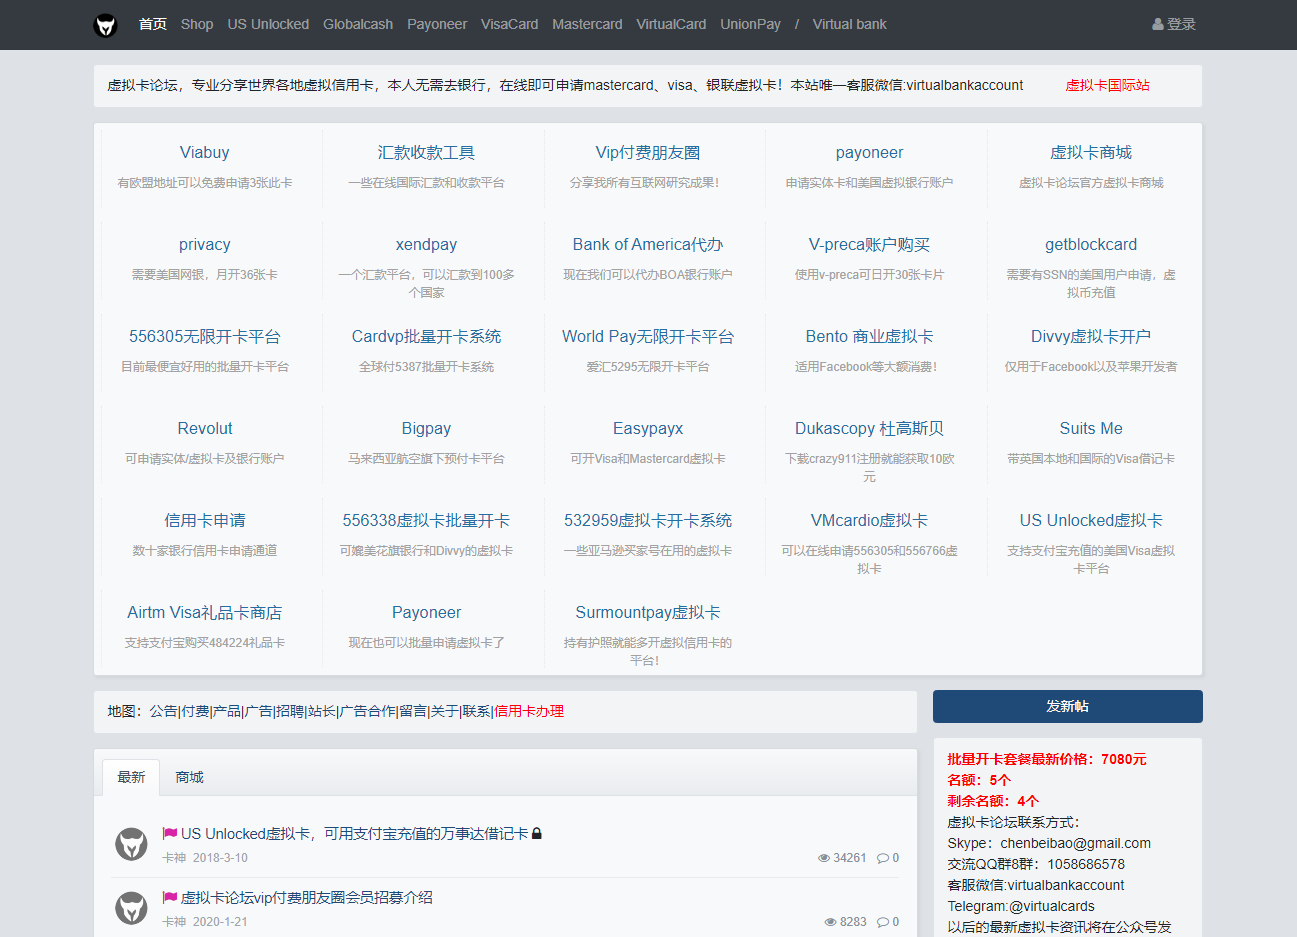Open 信用卡申请 link
Image resolution: width=1297 pixels, height=937 pixels.
click(205, 520)
